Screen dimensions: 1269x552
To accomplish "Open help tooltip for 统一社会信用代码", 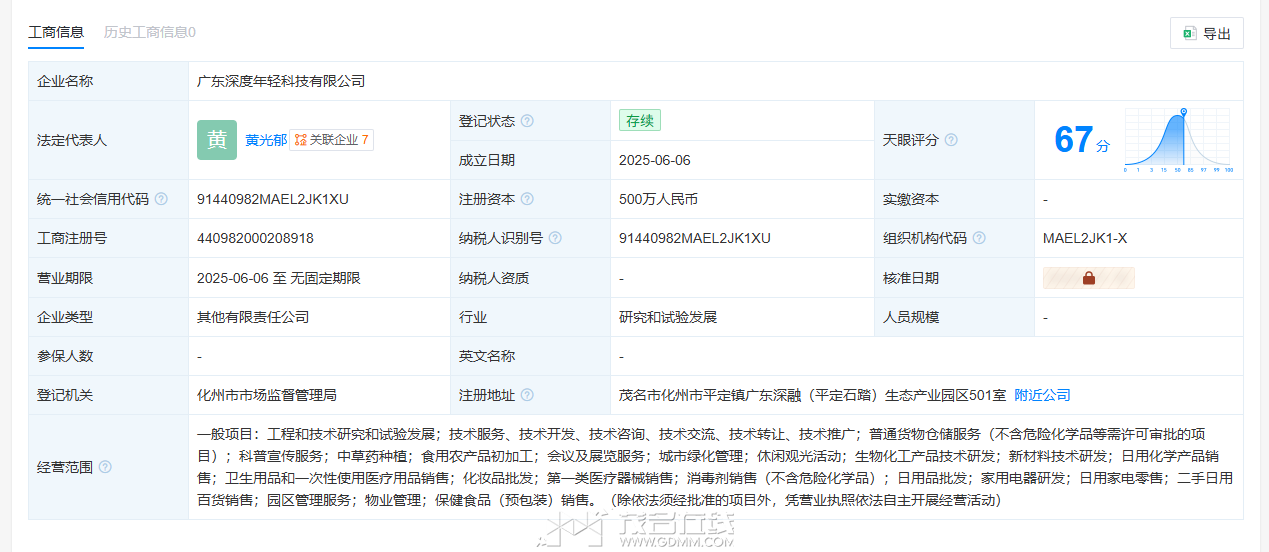I will 161,199.
